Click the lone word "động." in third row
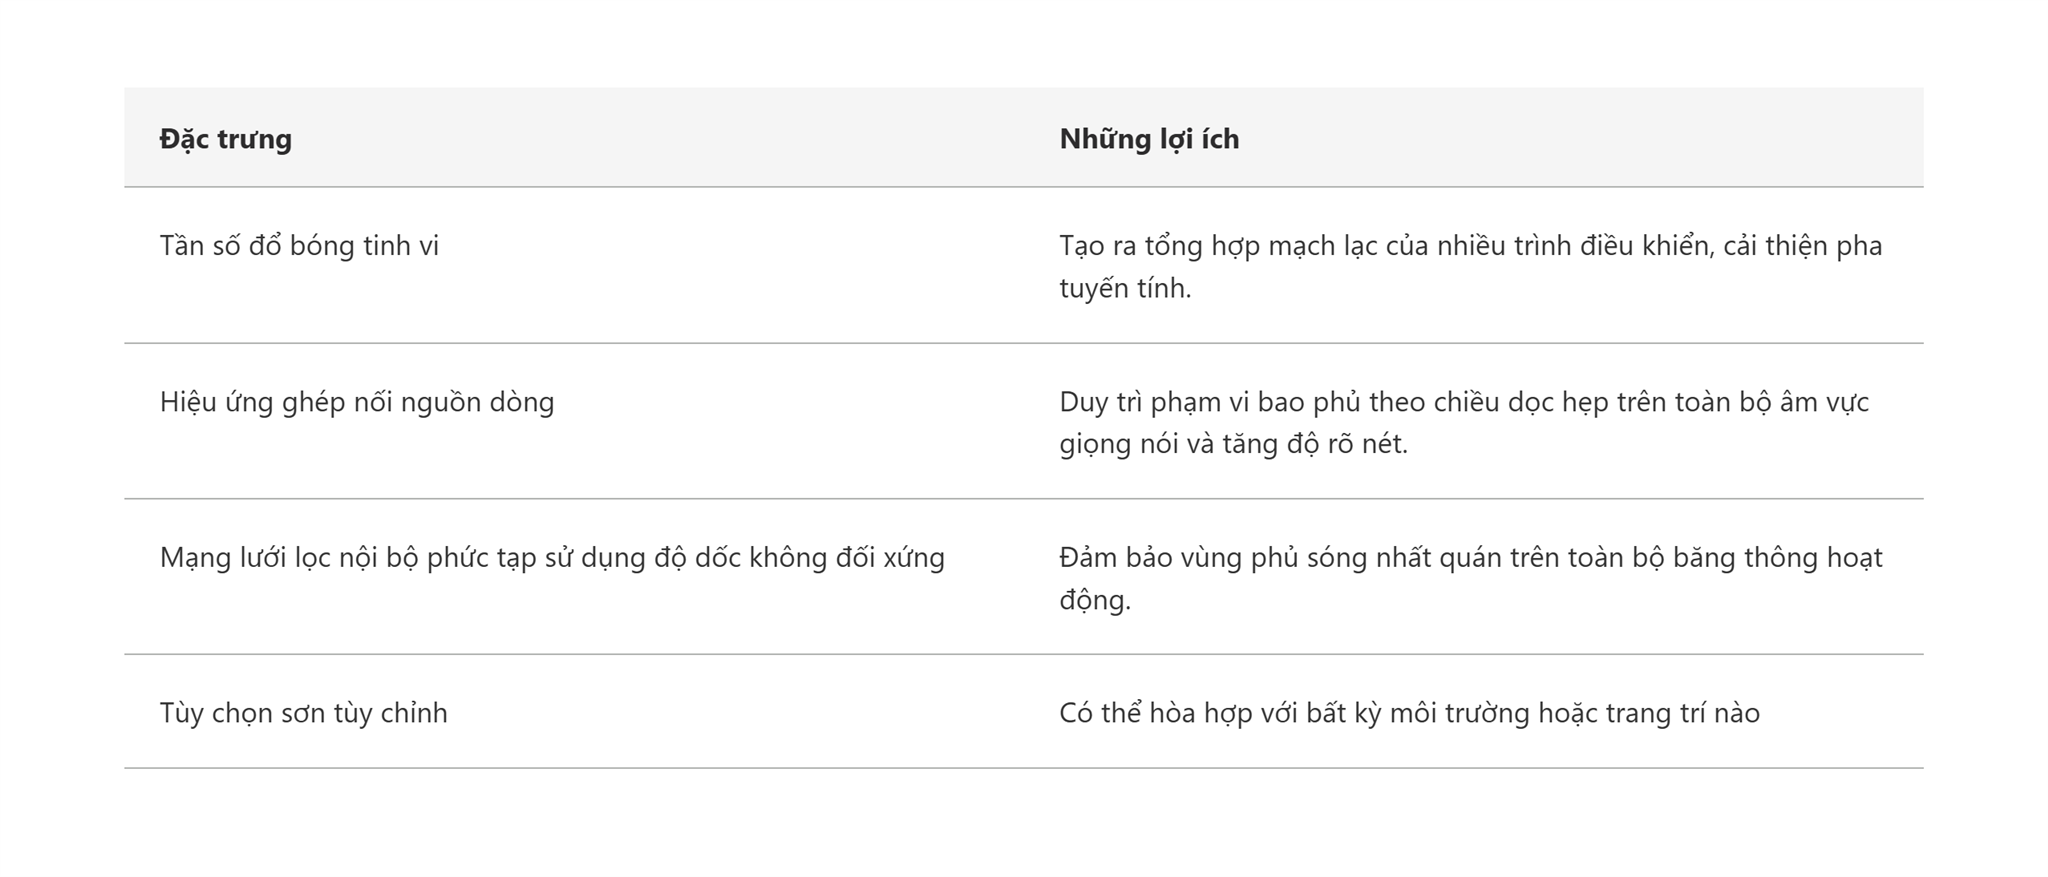The image size is (2048, 877). point(1095,600)
